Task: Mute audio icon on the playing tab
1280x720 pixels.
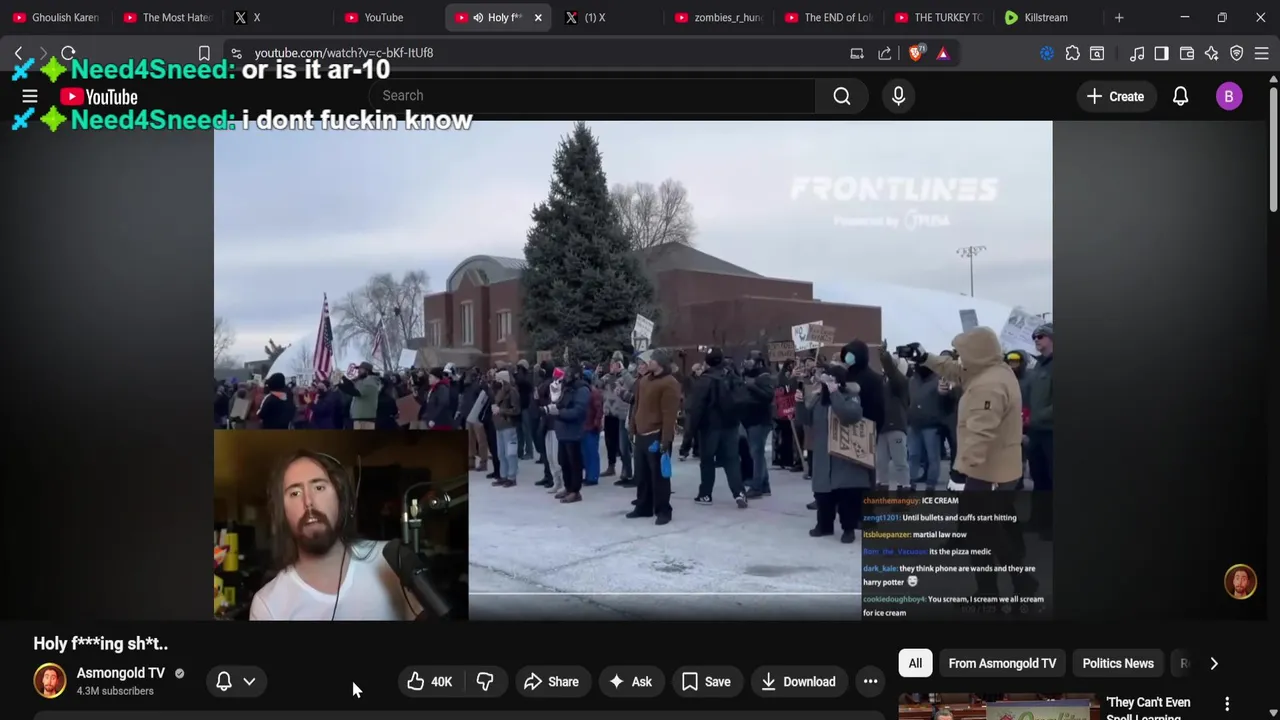Action: pos(478,17)
